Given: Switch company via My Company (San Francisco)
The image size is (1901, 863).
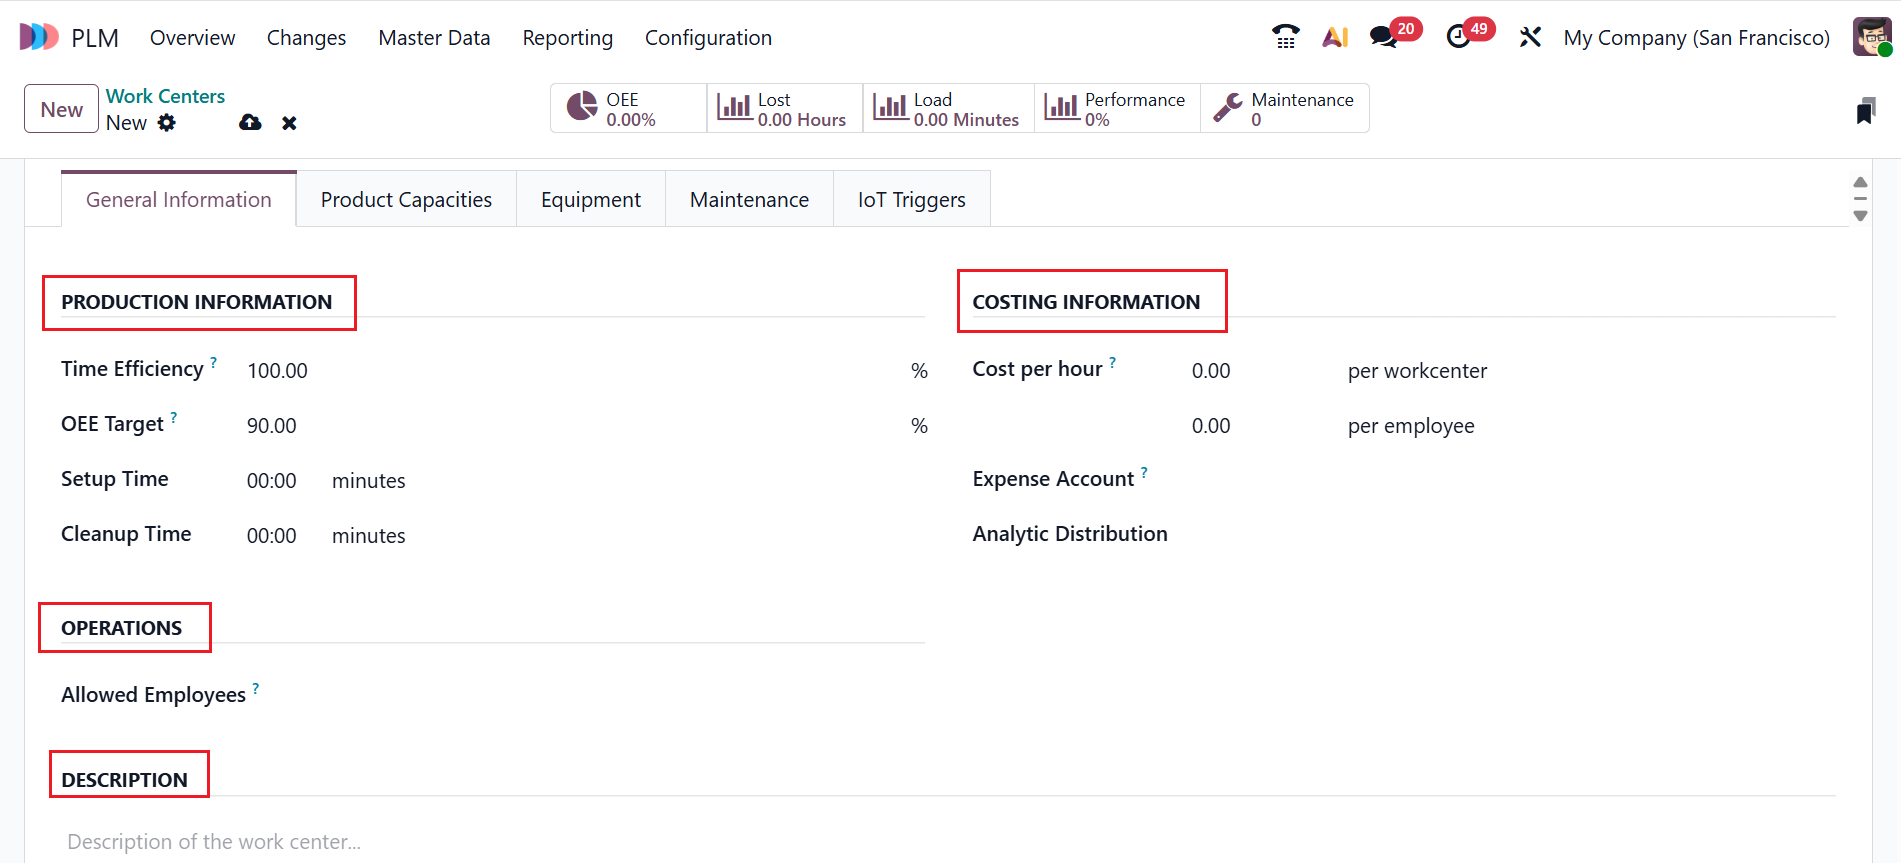Looking at the screenshot, I should coord(1696,38).
